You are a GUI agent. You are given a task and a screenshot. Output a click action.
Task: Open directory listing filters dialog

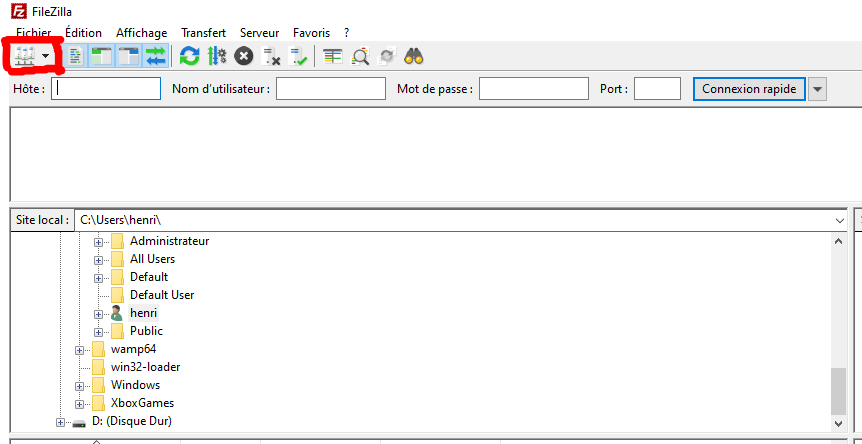point(333,56)
